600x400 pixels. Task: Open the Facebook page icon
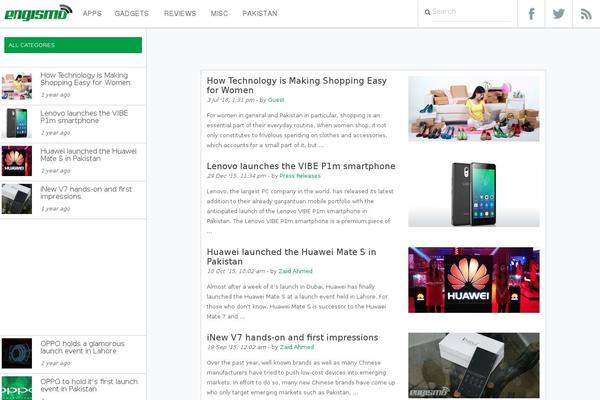point(531,14)
